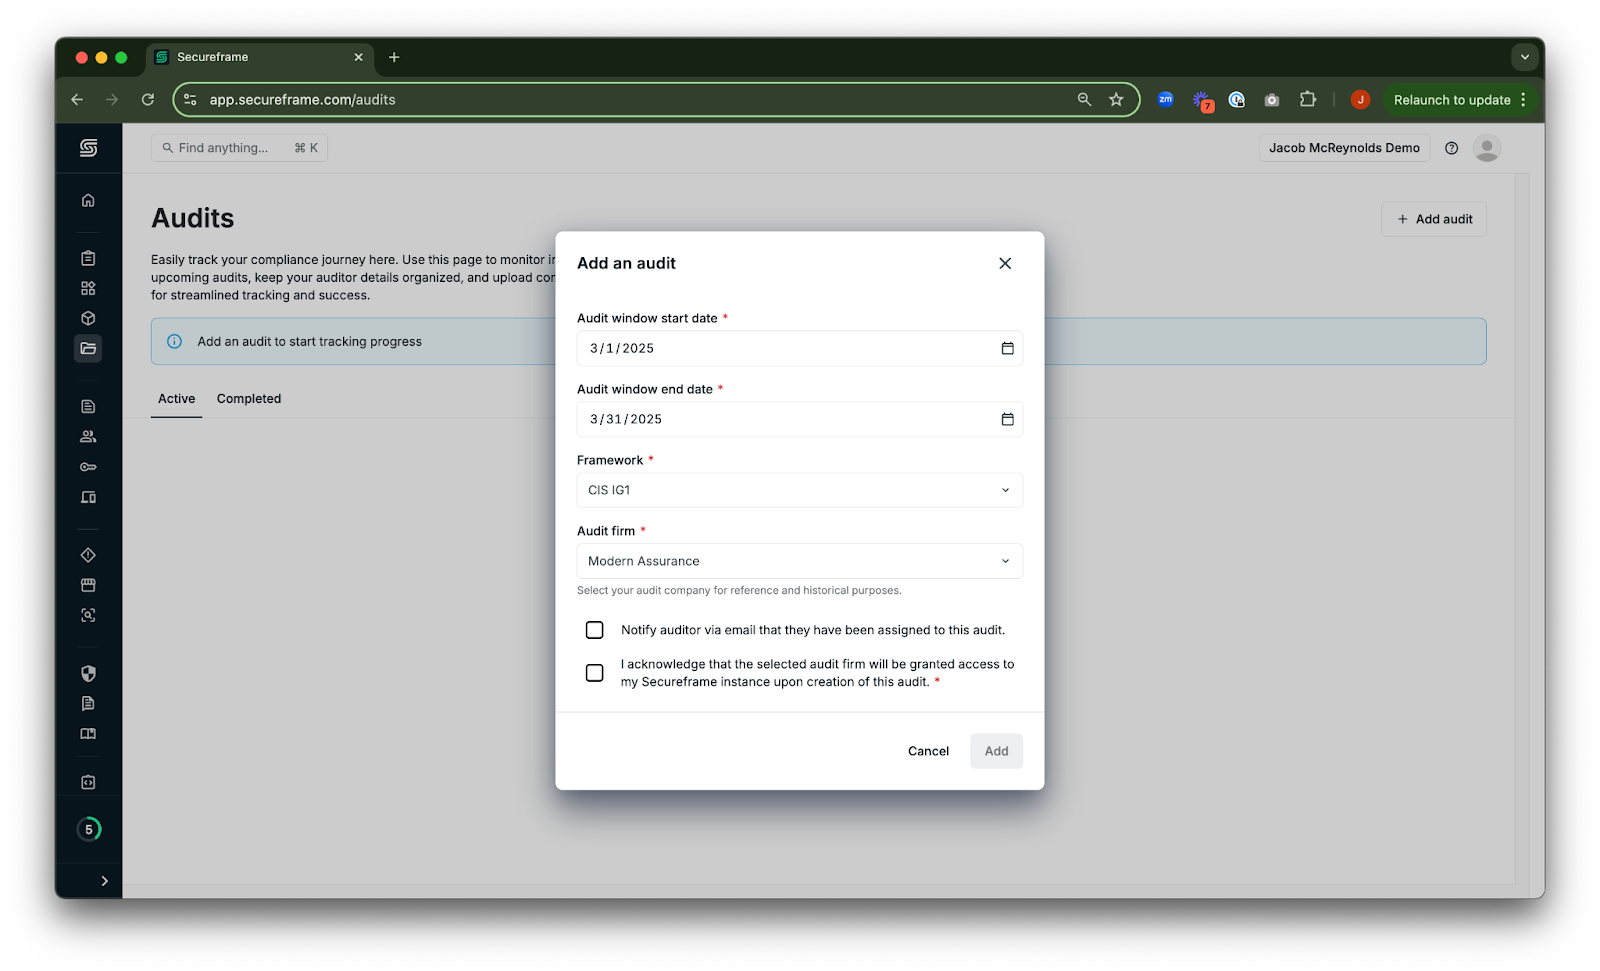Click the Zoom extension icon

point(1165,99)
